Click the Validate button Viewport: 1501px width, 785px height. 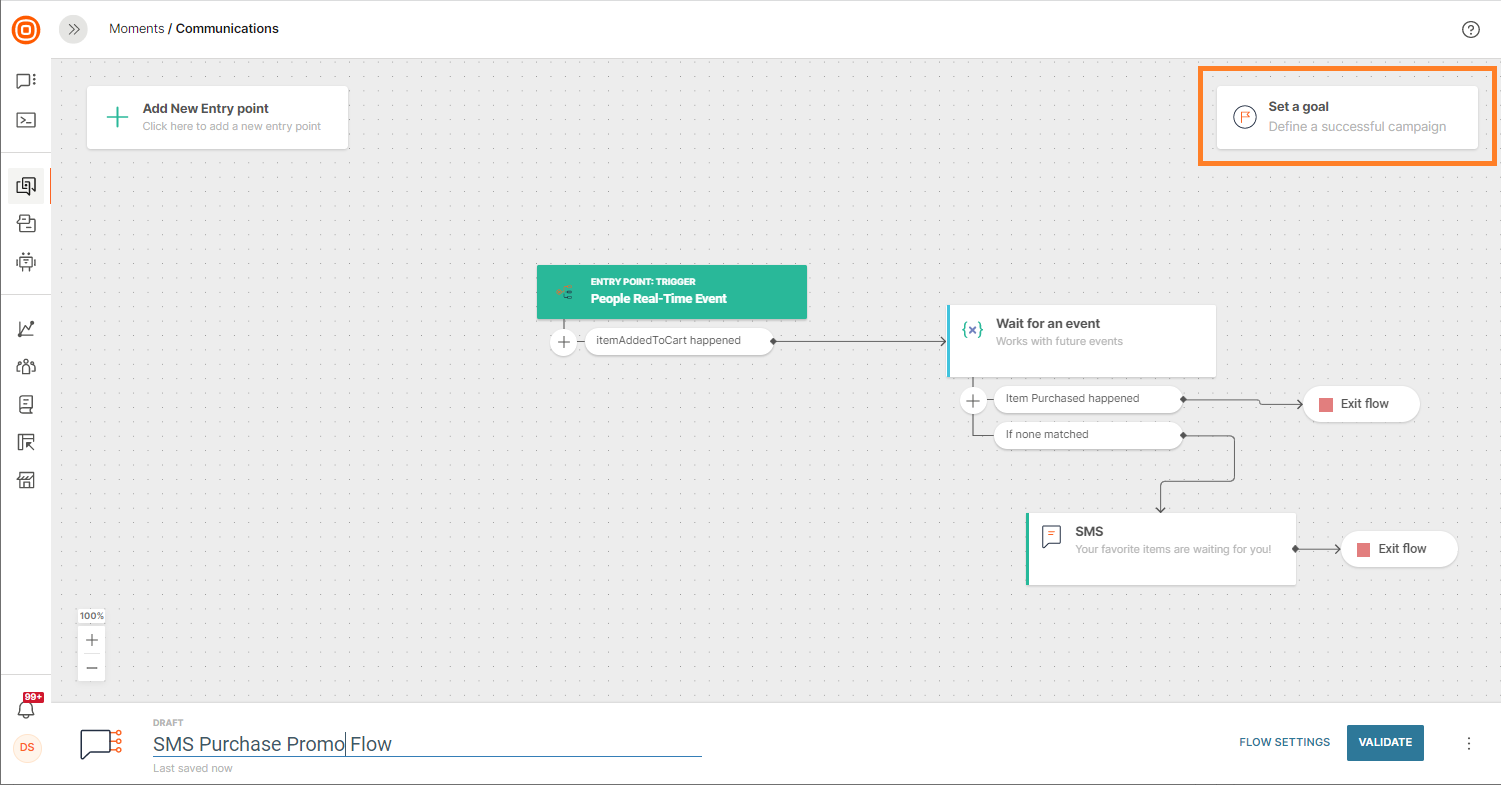[1384, 742]
